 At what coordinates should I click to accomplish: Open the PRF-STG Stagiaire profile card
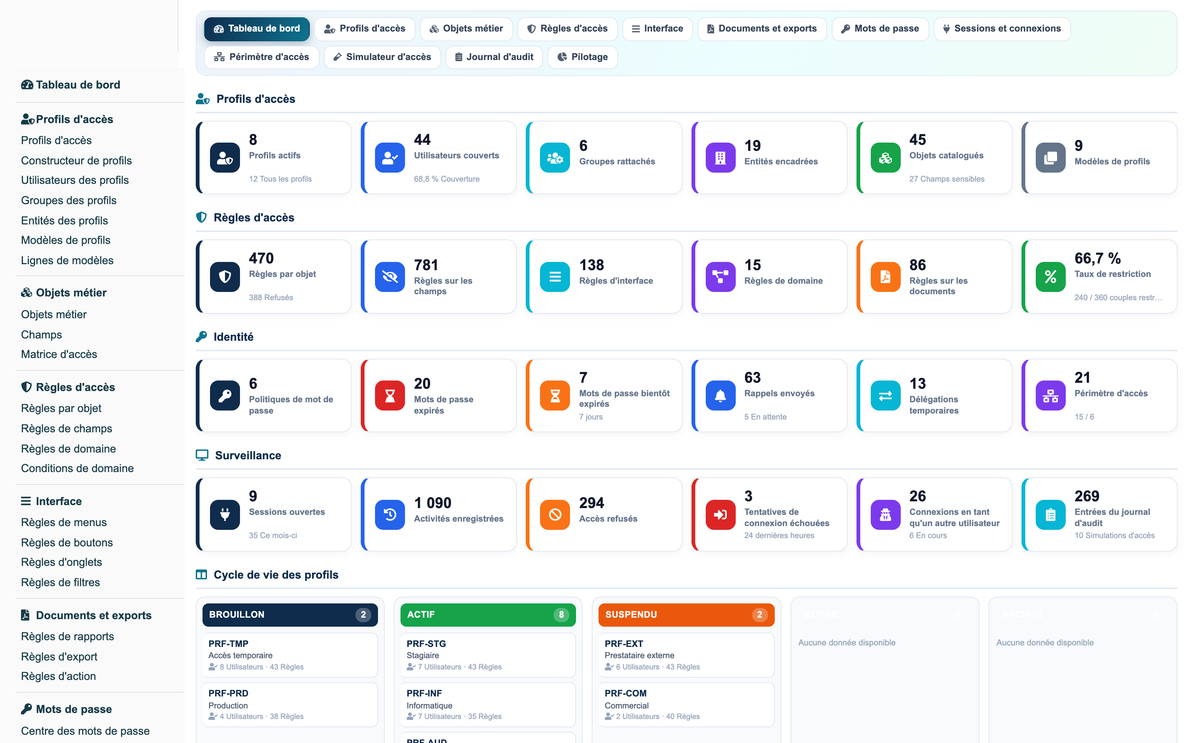(x=488, y=655)
